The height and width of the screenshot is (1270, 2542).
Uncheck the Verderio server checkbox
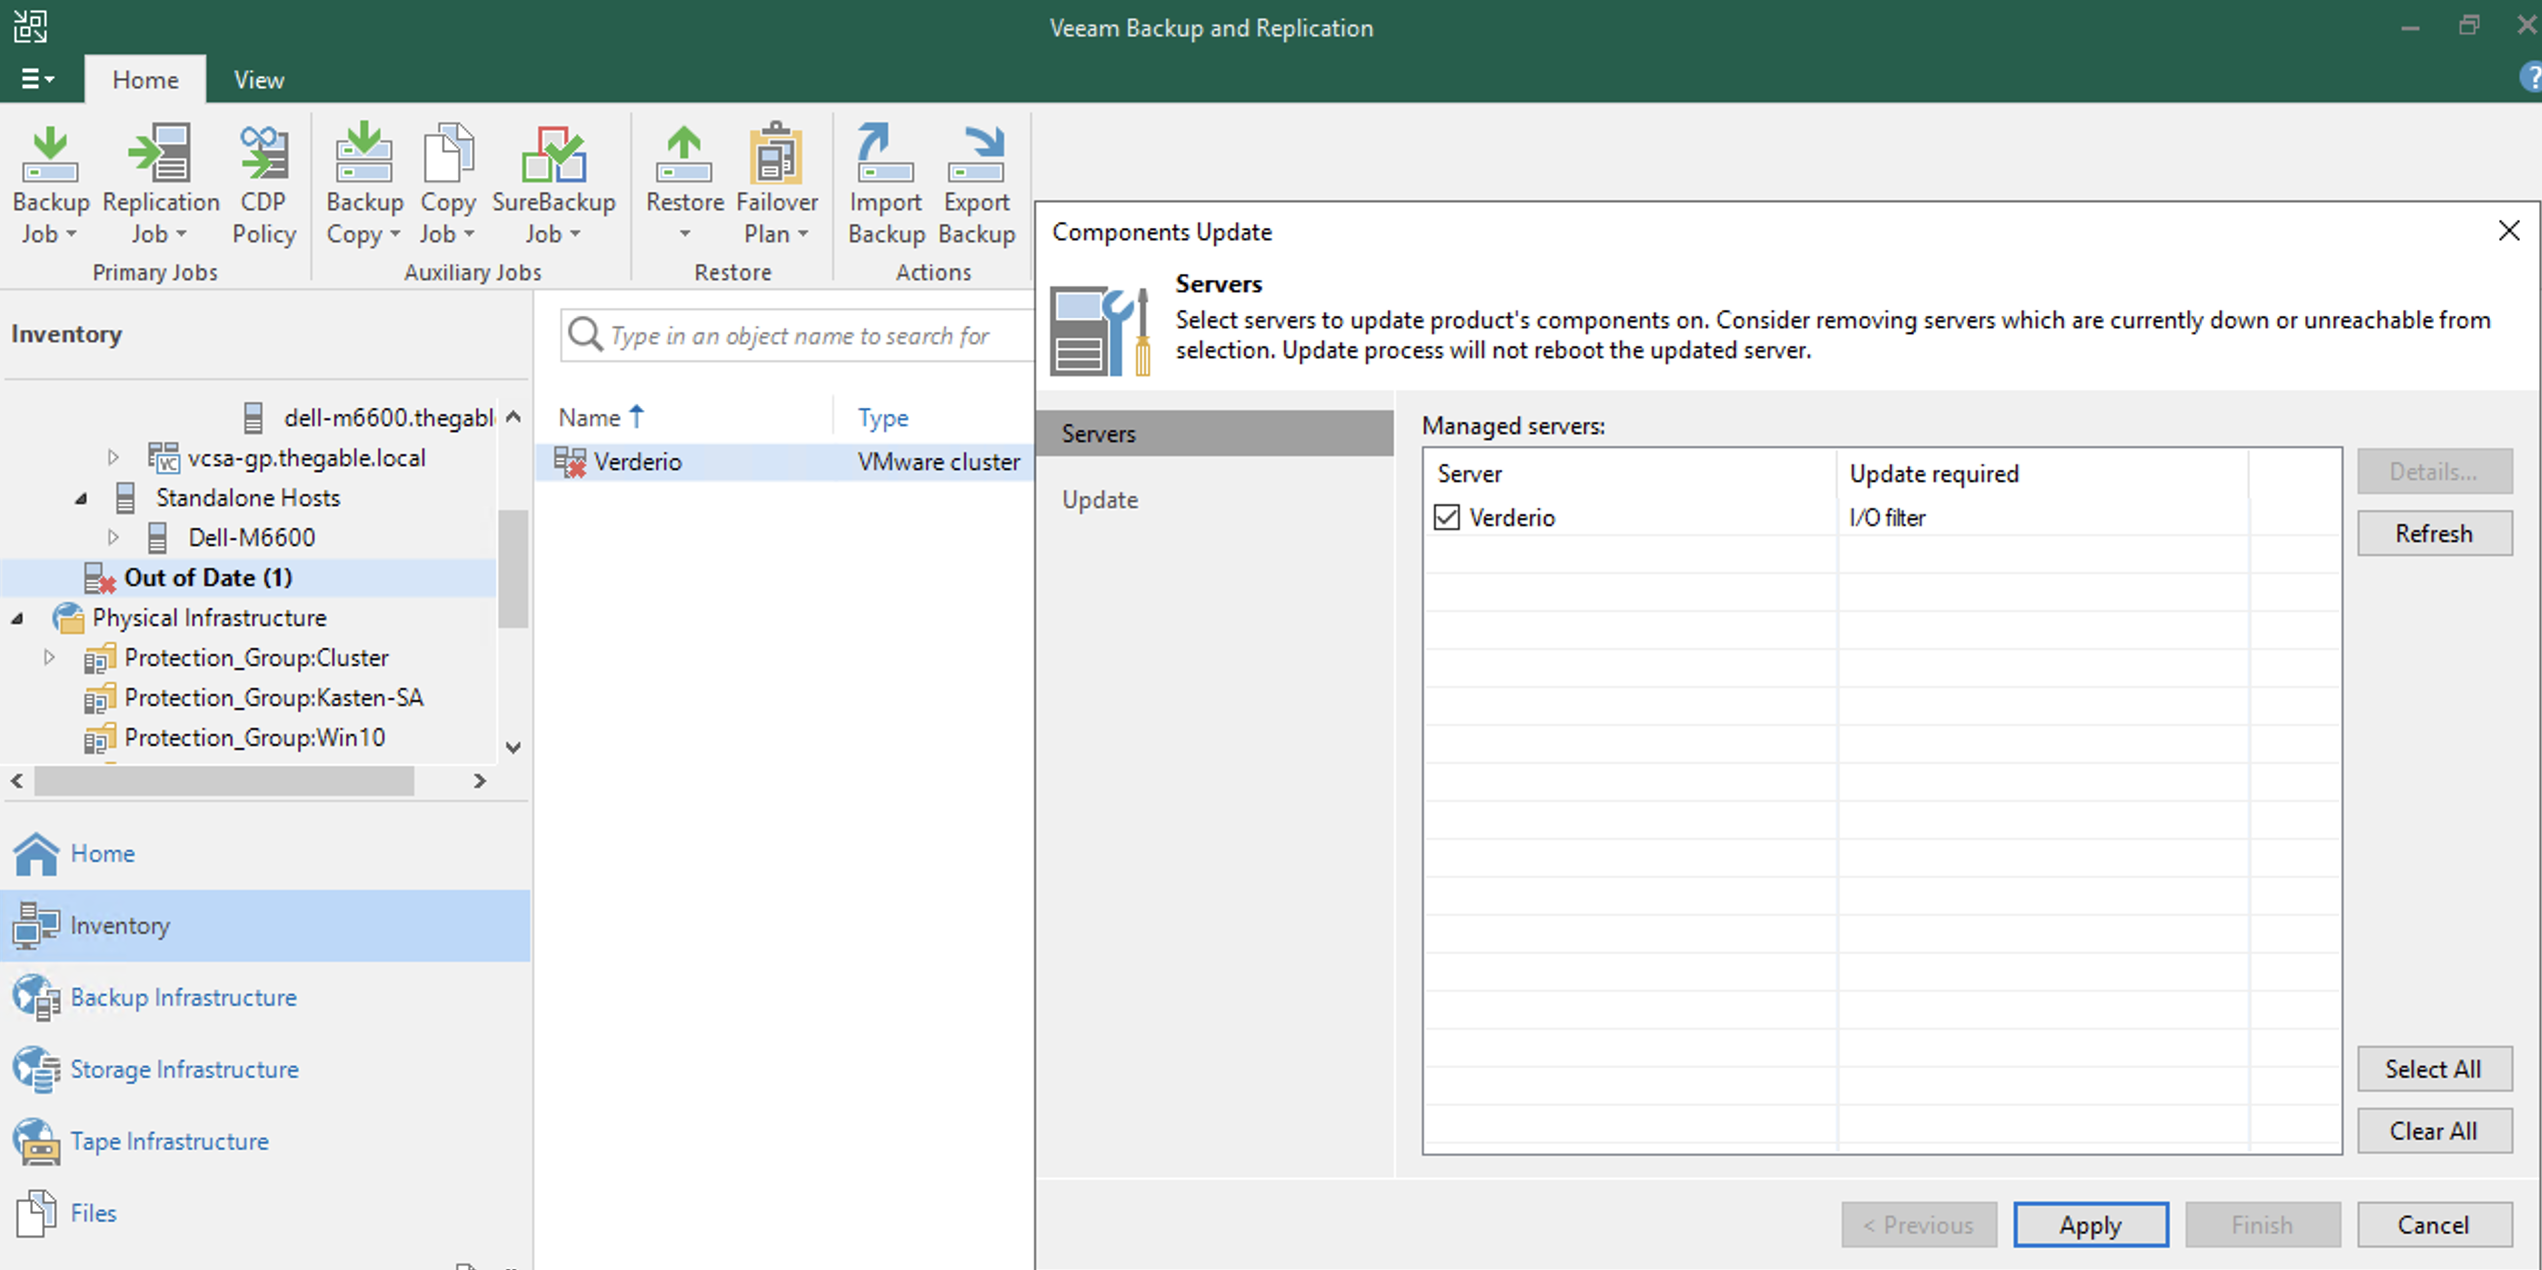(1447, 517)
